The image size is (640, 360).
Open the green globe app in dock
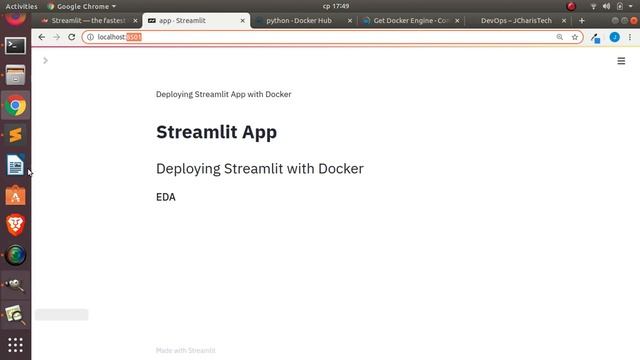pos(16,255)
